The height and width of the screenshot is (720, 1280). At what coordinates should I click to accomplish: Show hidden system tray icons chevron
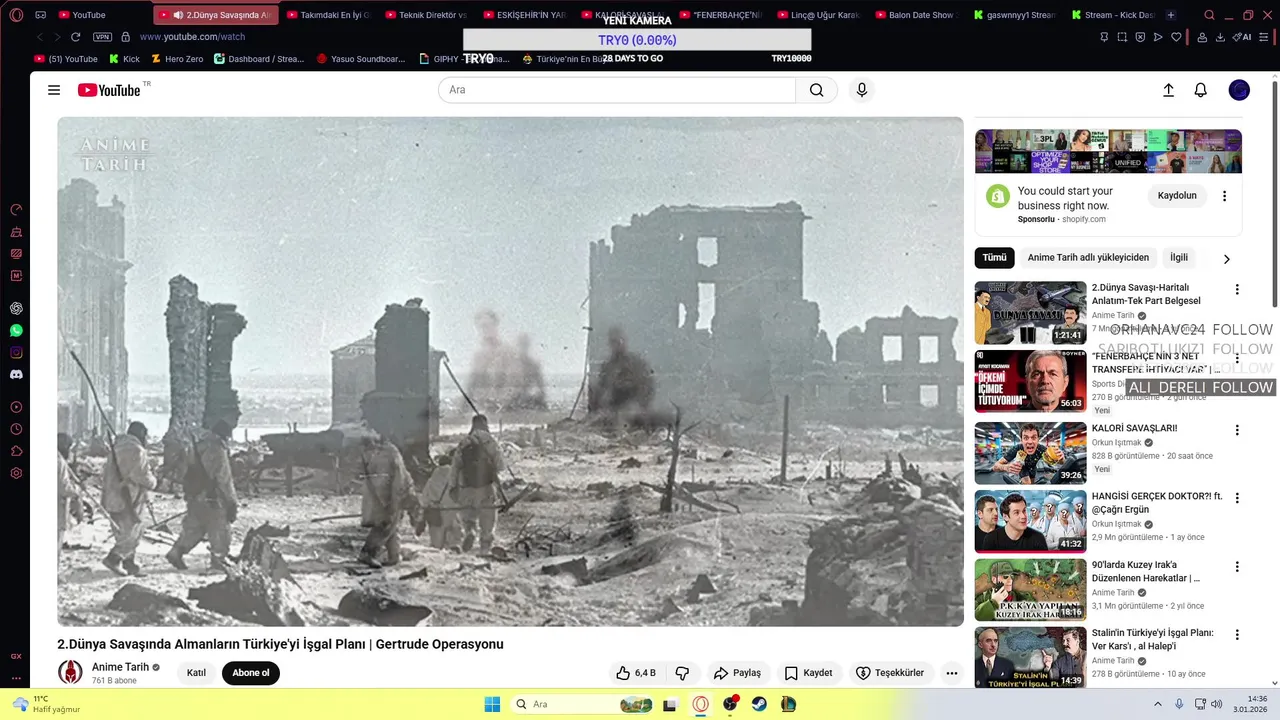(x=1158, y=704)
